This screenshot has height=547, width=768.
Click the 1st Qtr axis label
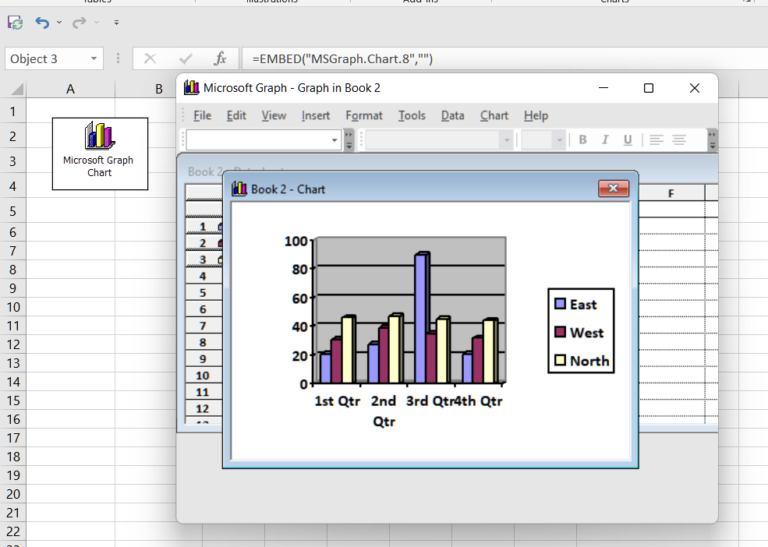click(337, 401)
